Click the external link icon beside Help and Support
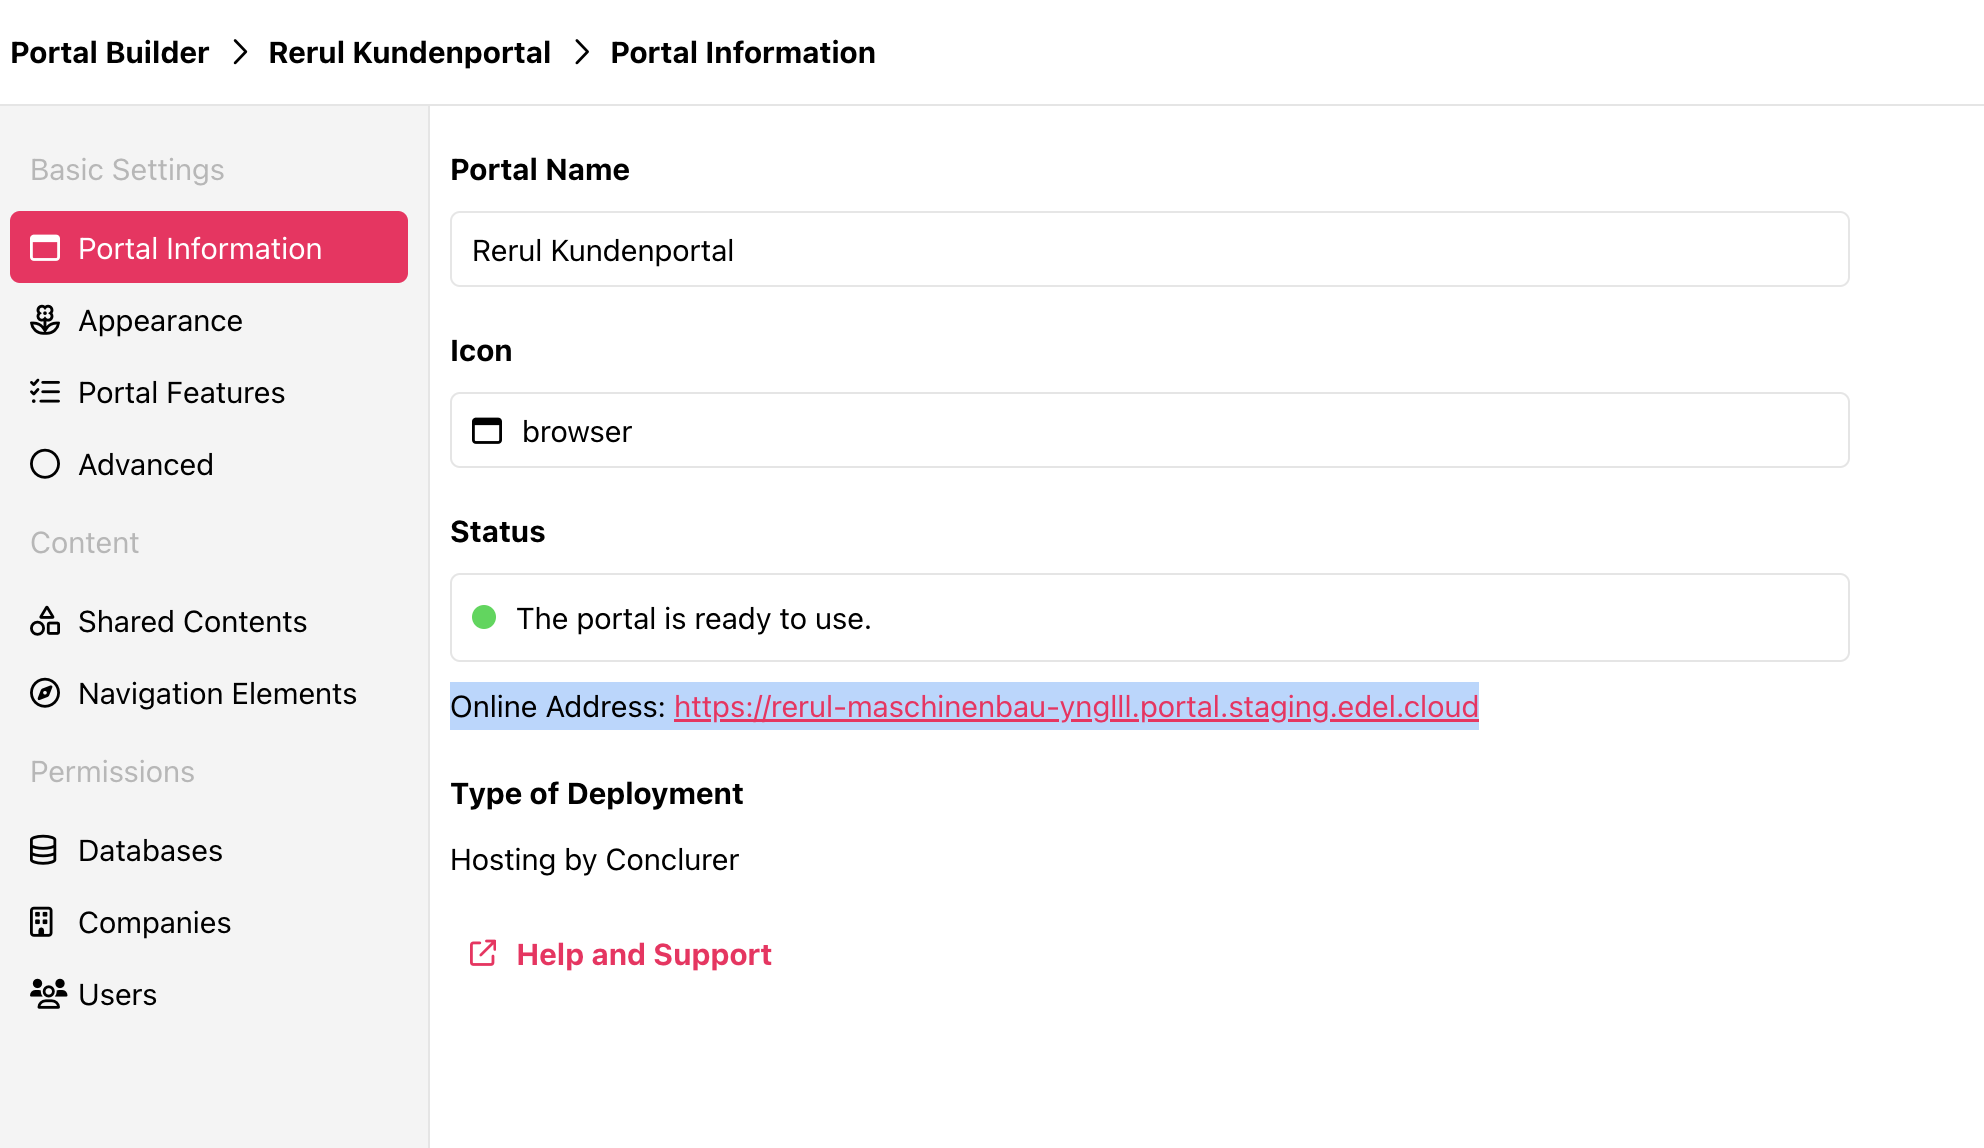 (483, 953)
